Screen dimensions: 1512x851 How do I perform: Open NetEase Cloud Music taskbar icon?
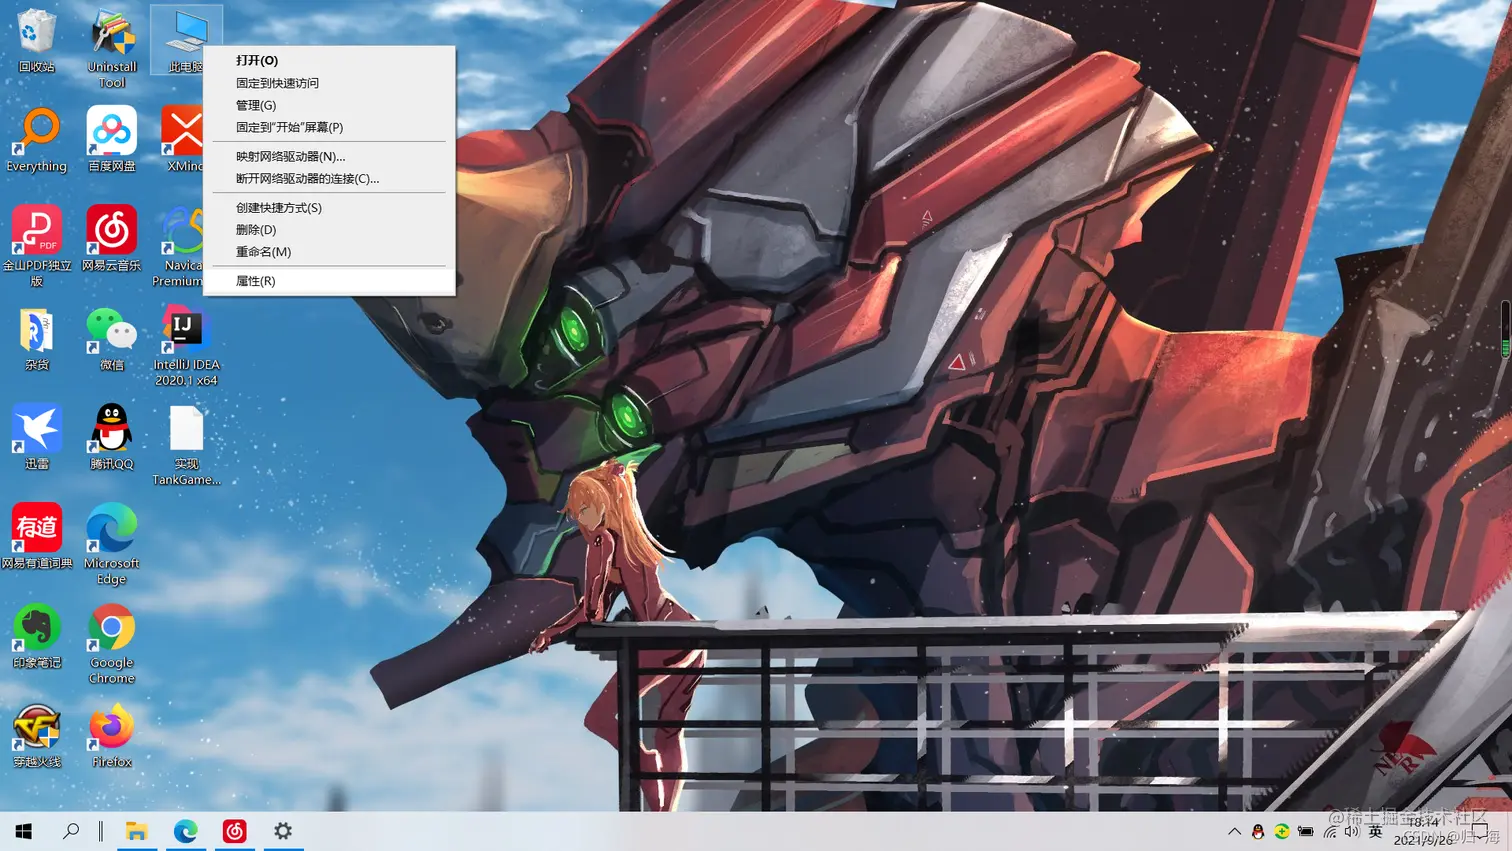coord(234,831)
